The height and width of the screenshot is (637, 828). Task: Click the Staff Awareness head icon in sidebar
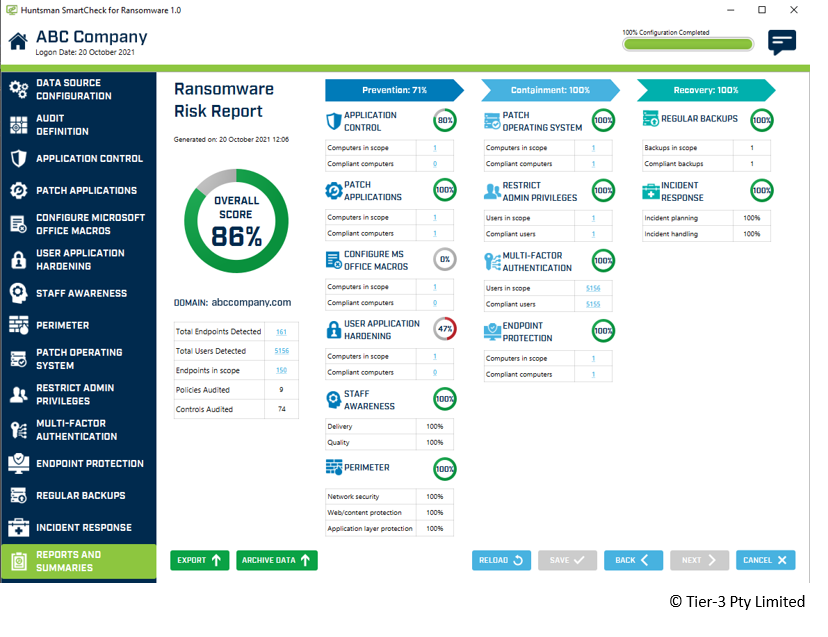coord(18,293)
